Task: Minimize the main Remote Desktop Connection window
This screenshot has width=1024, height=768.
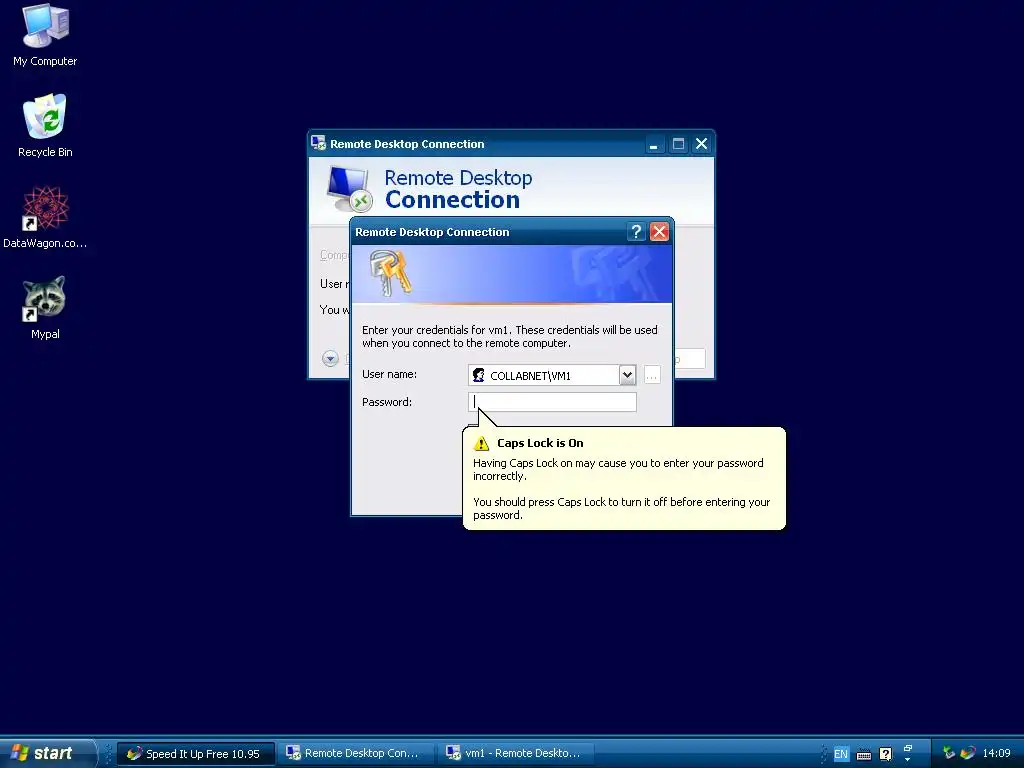Action: [x=654, y=144]
